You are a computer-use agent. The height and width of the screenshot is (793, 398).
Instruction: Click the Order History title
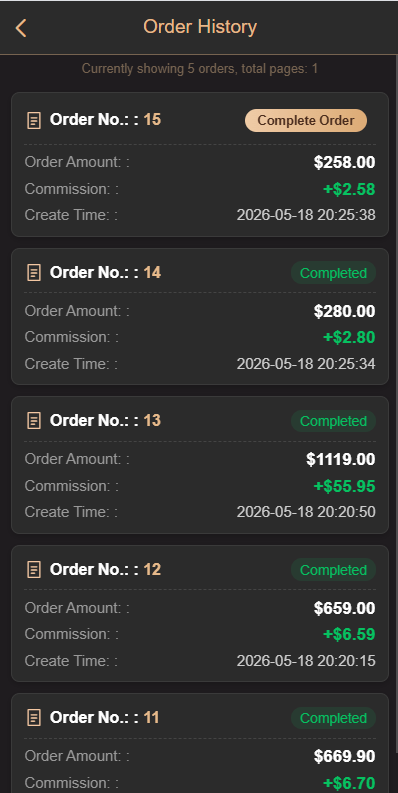200,27
